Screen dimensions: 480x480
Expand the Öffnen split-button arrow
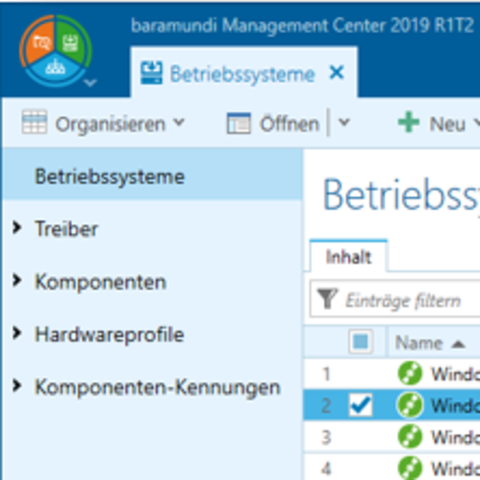pyautogui.click(x=344, y=123)
